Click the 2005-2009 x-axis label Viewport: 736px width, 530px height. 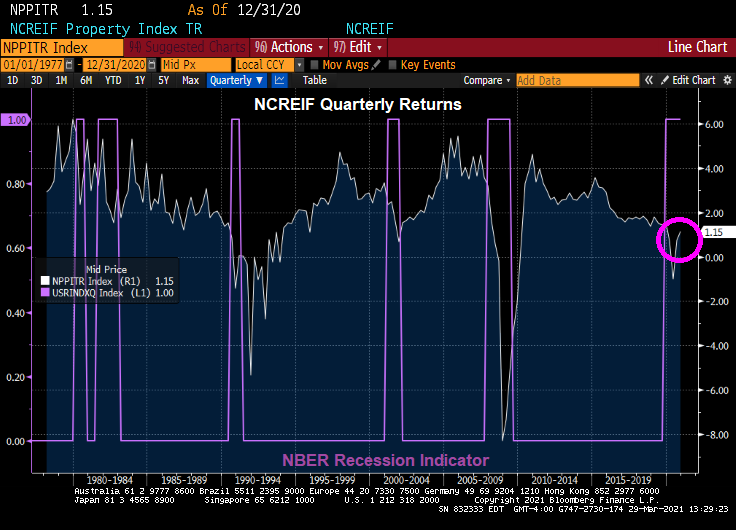[480, 480]
